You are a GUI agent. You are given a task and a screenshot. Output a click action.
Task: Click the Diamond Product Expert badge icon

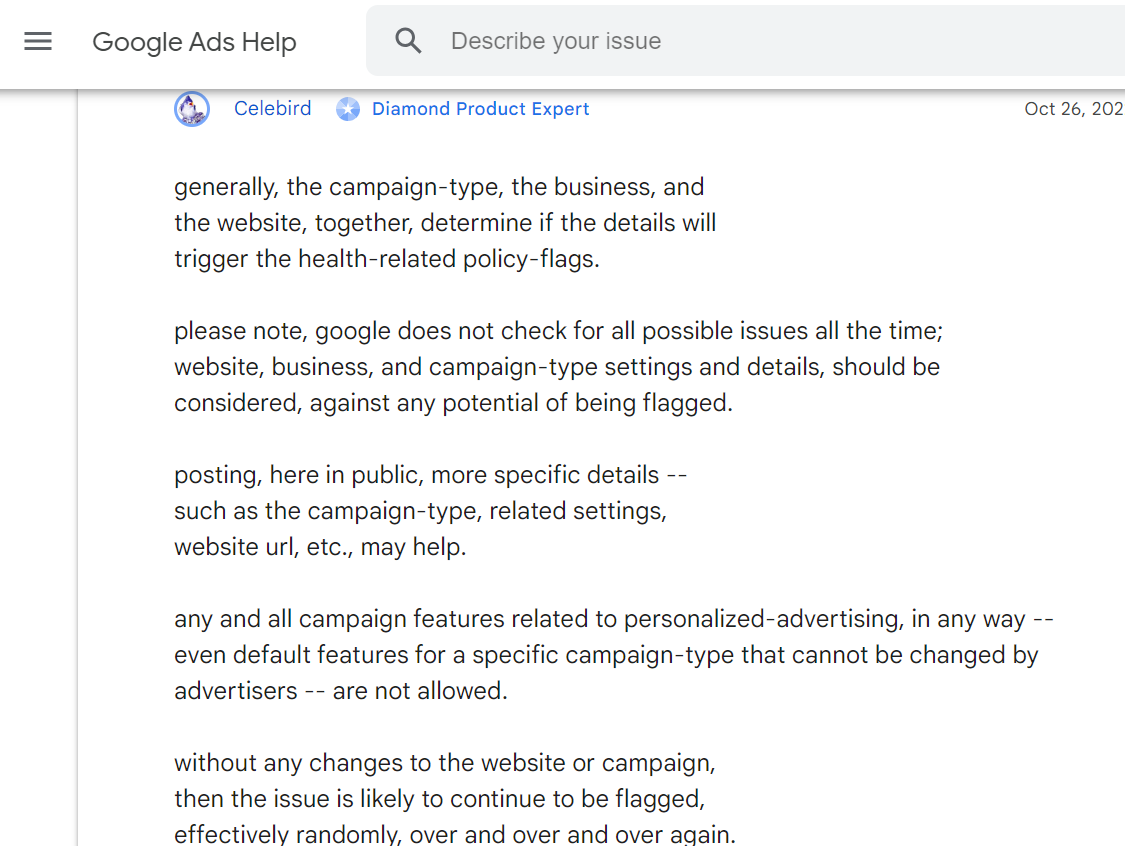tap(348, 109)
